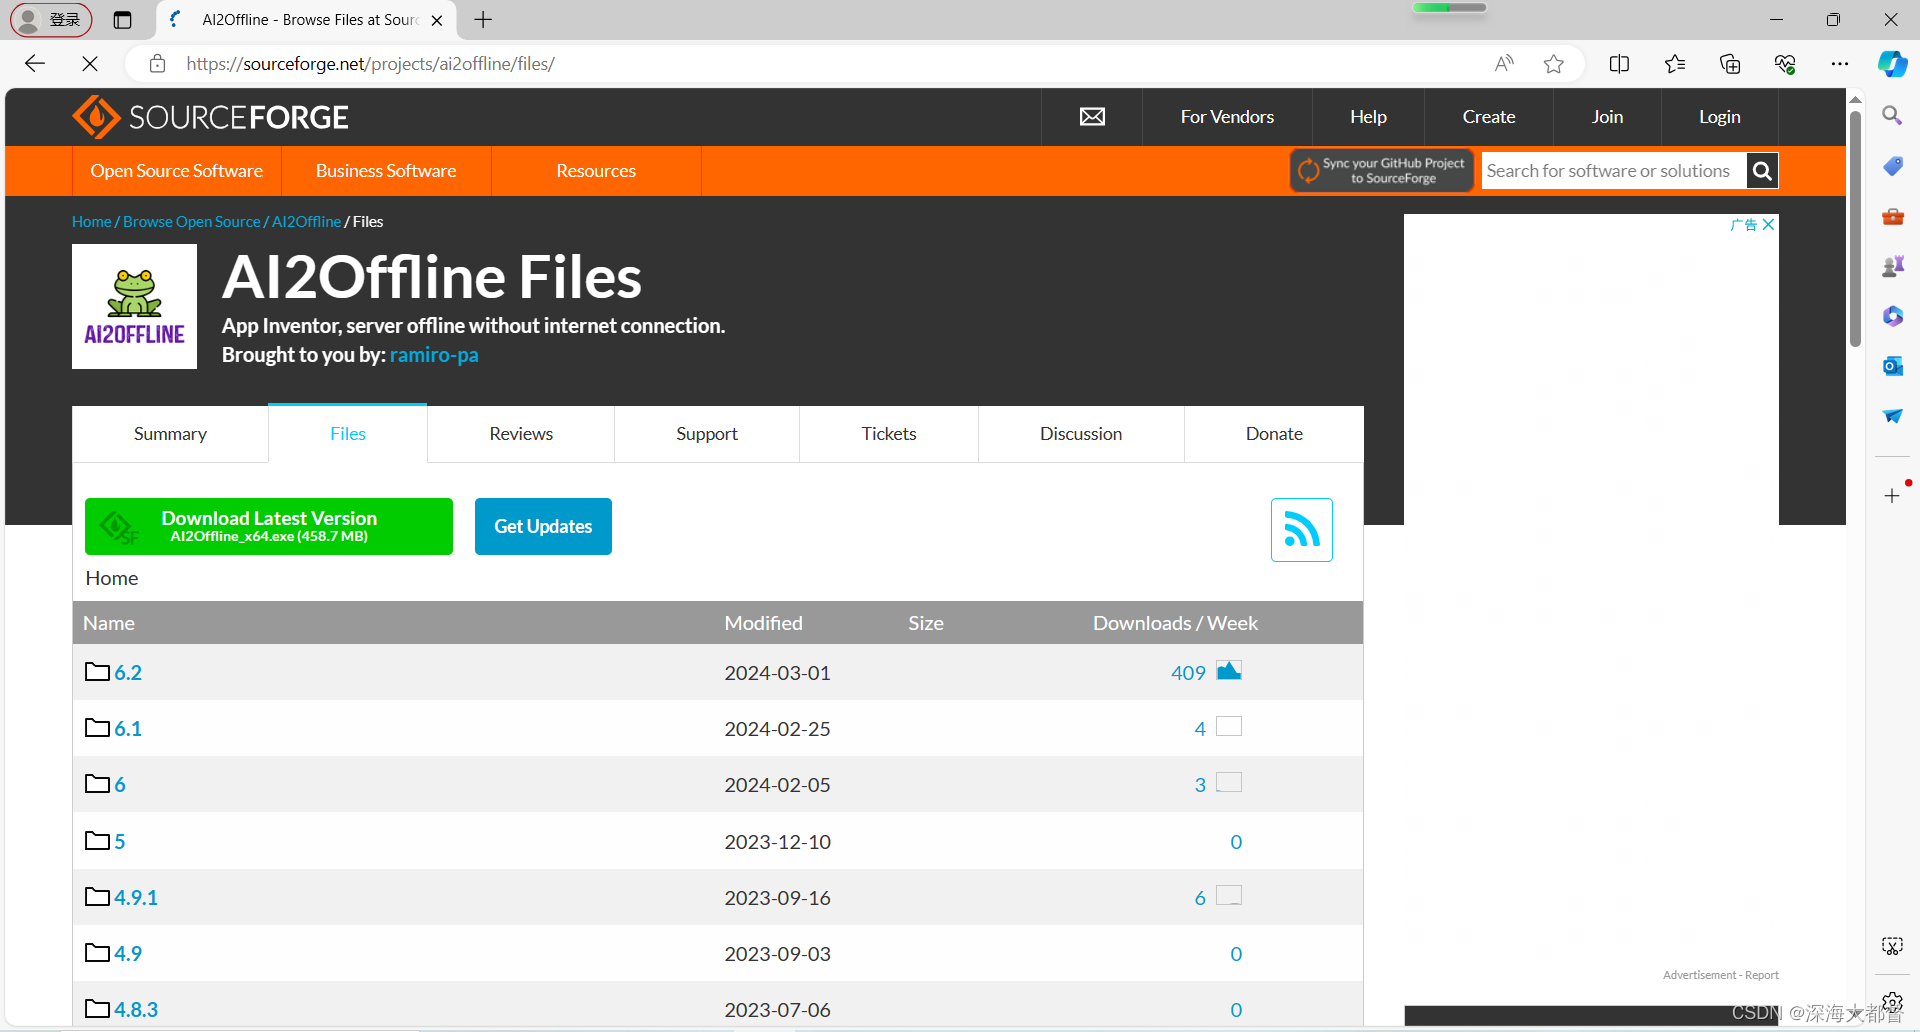Image resolution: width=1920 pixels, height=1032 pixels.
Task: Open sidebar shopping tag icon
Action: [1892, 166]
